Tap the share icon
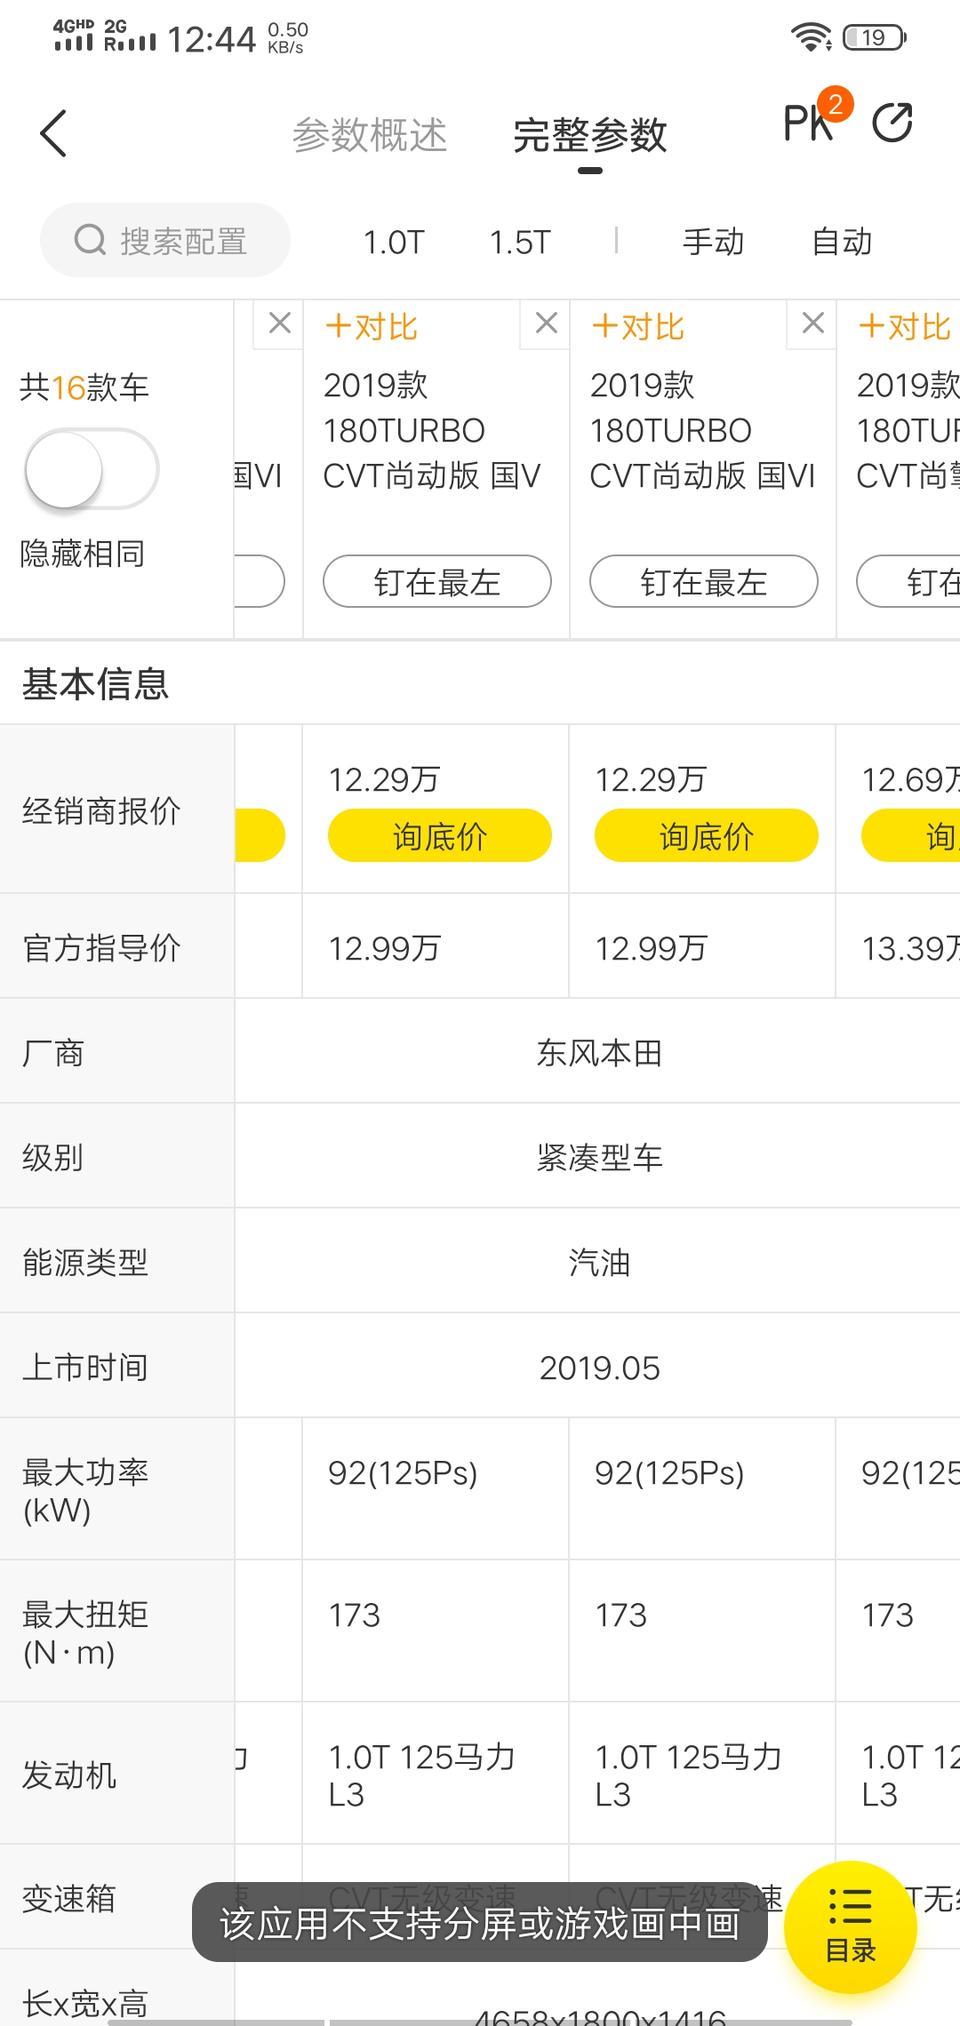 click(892, 123)
